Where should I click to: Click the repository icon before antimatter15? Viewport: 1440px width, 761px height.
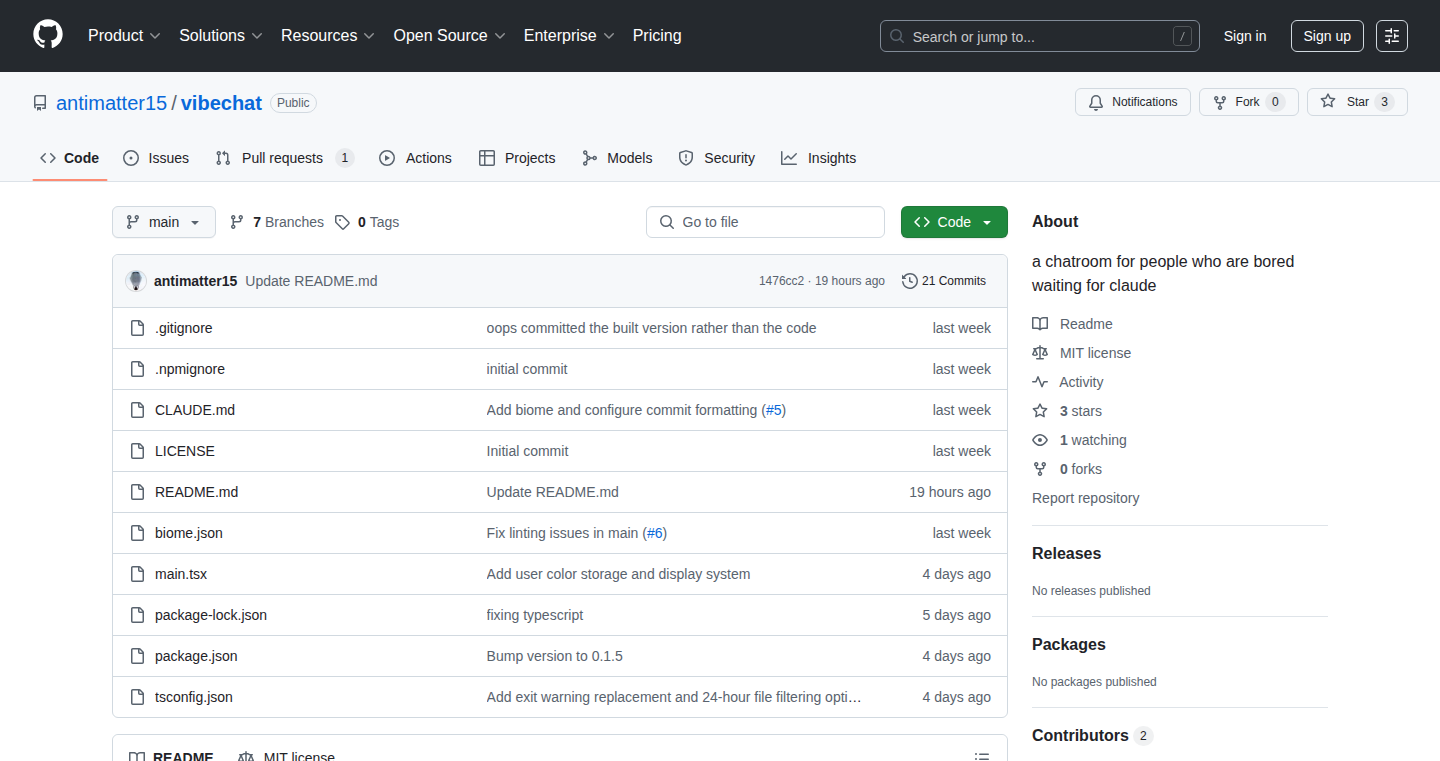point(40,103)
